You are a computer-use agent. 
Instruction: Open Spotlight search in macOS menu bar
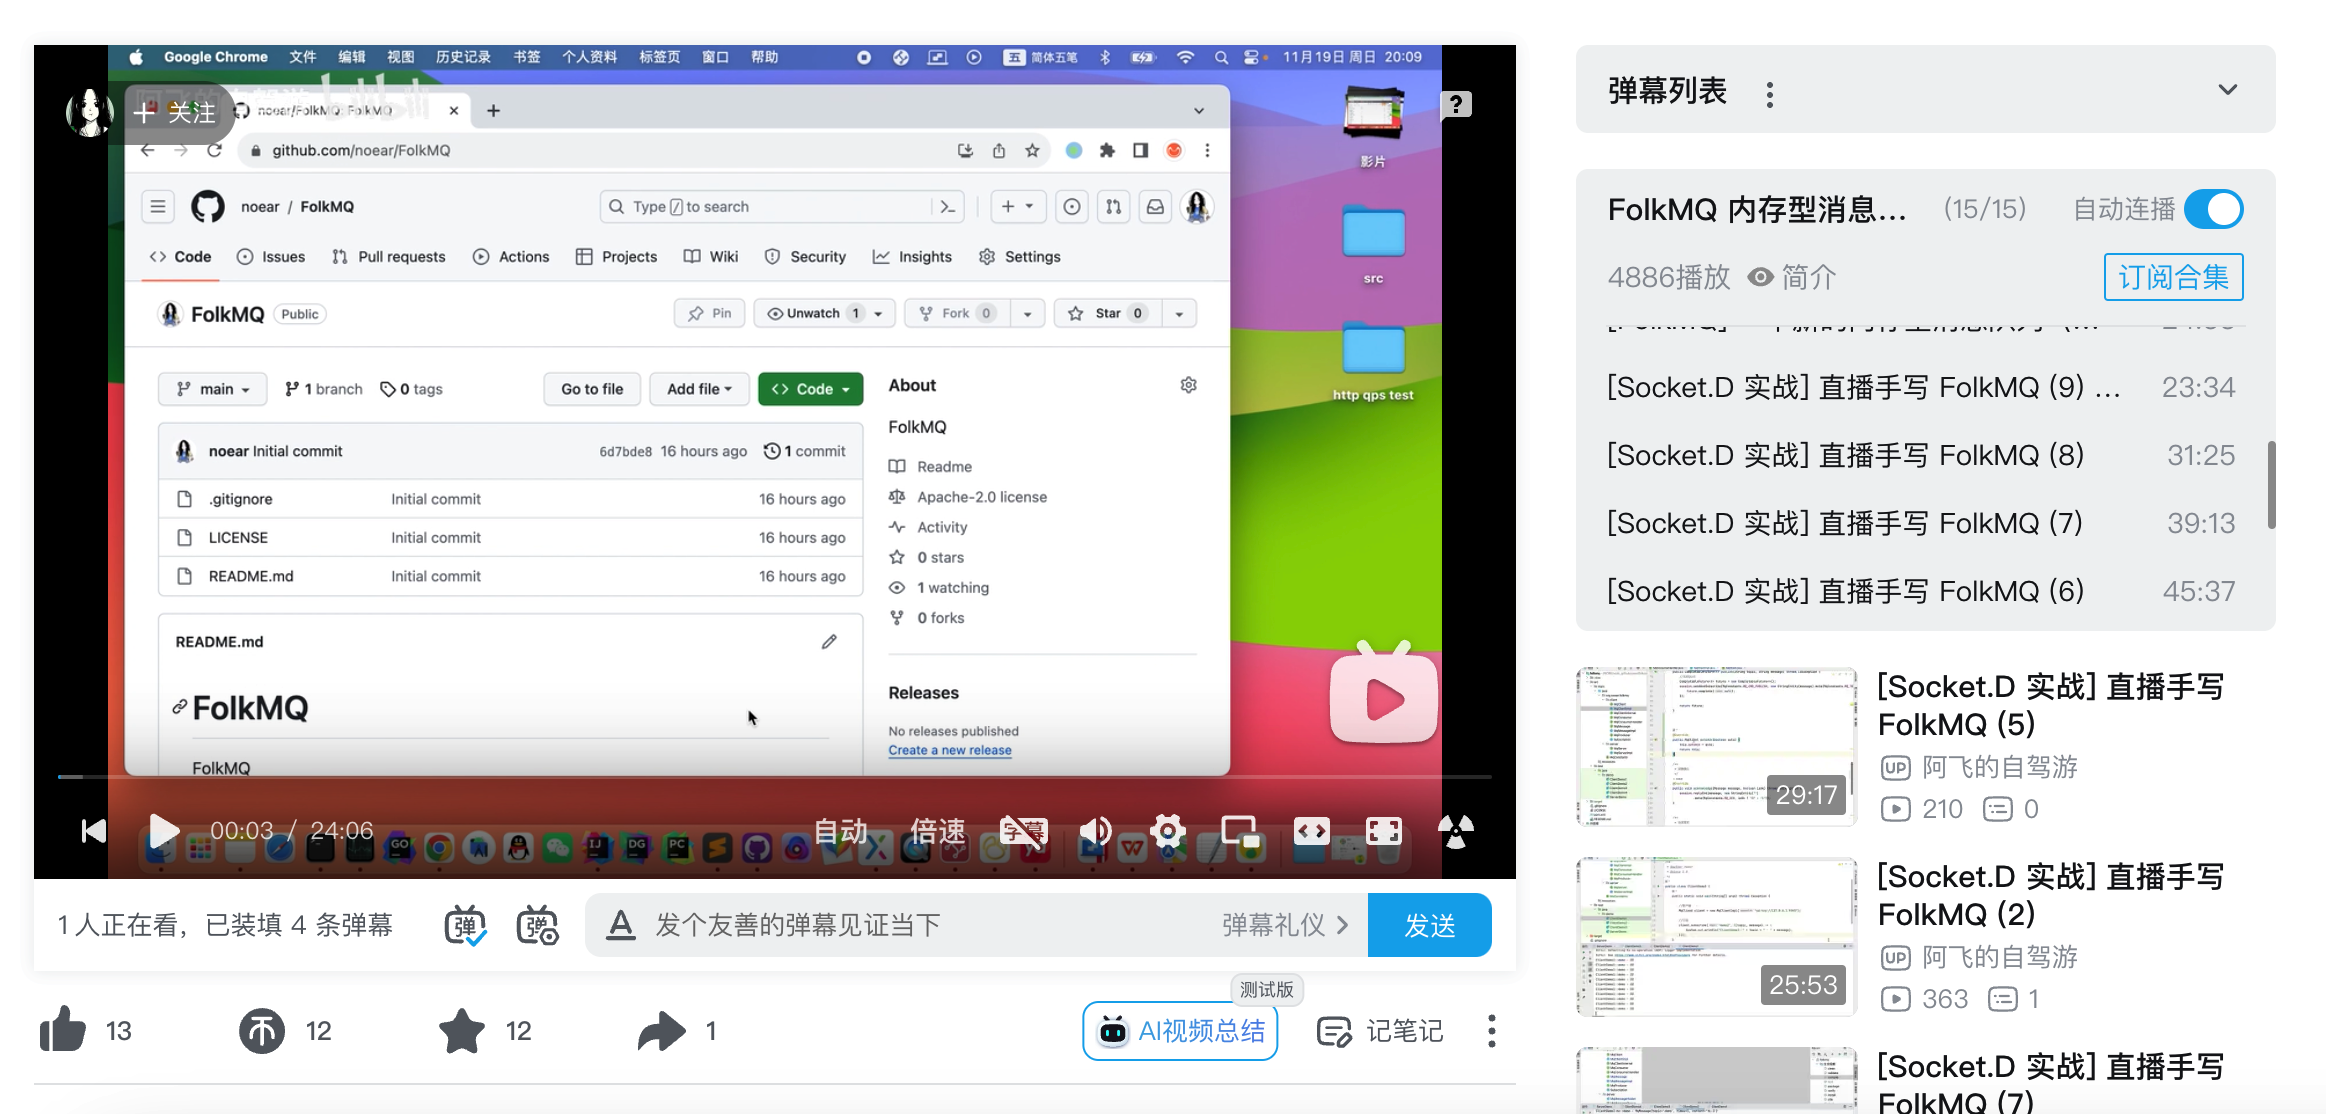[x=1221, y=57]
